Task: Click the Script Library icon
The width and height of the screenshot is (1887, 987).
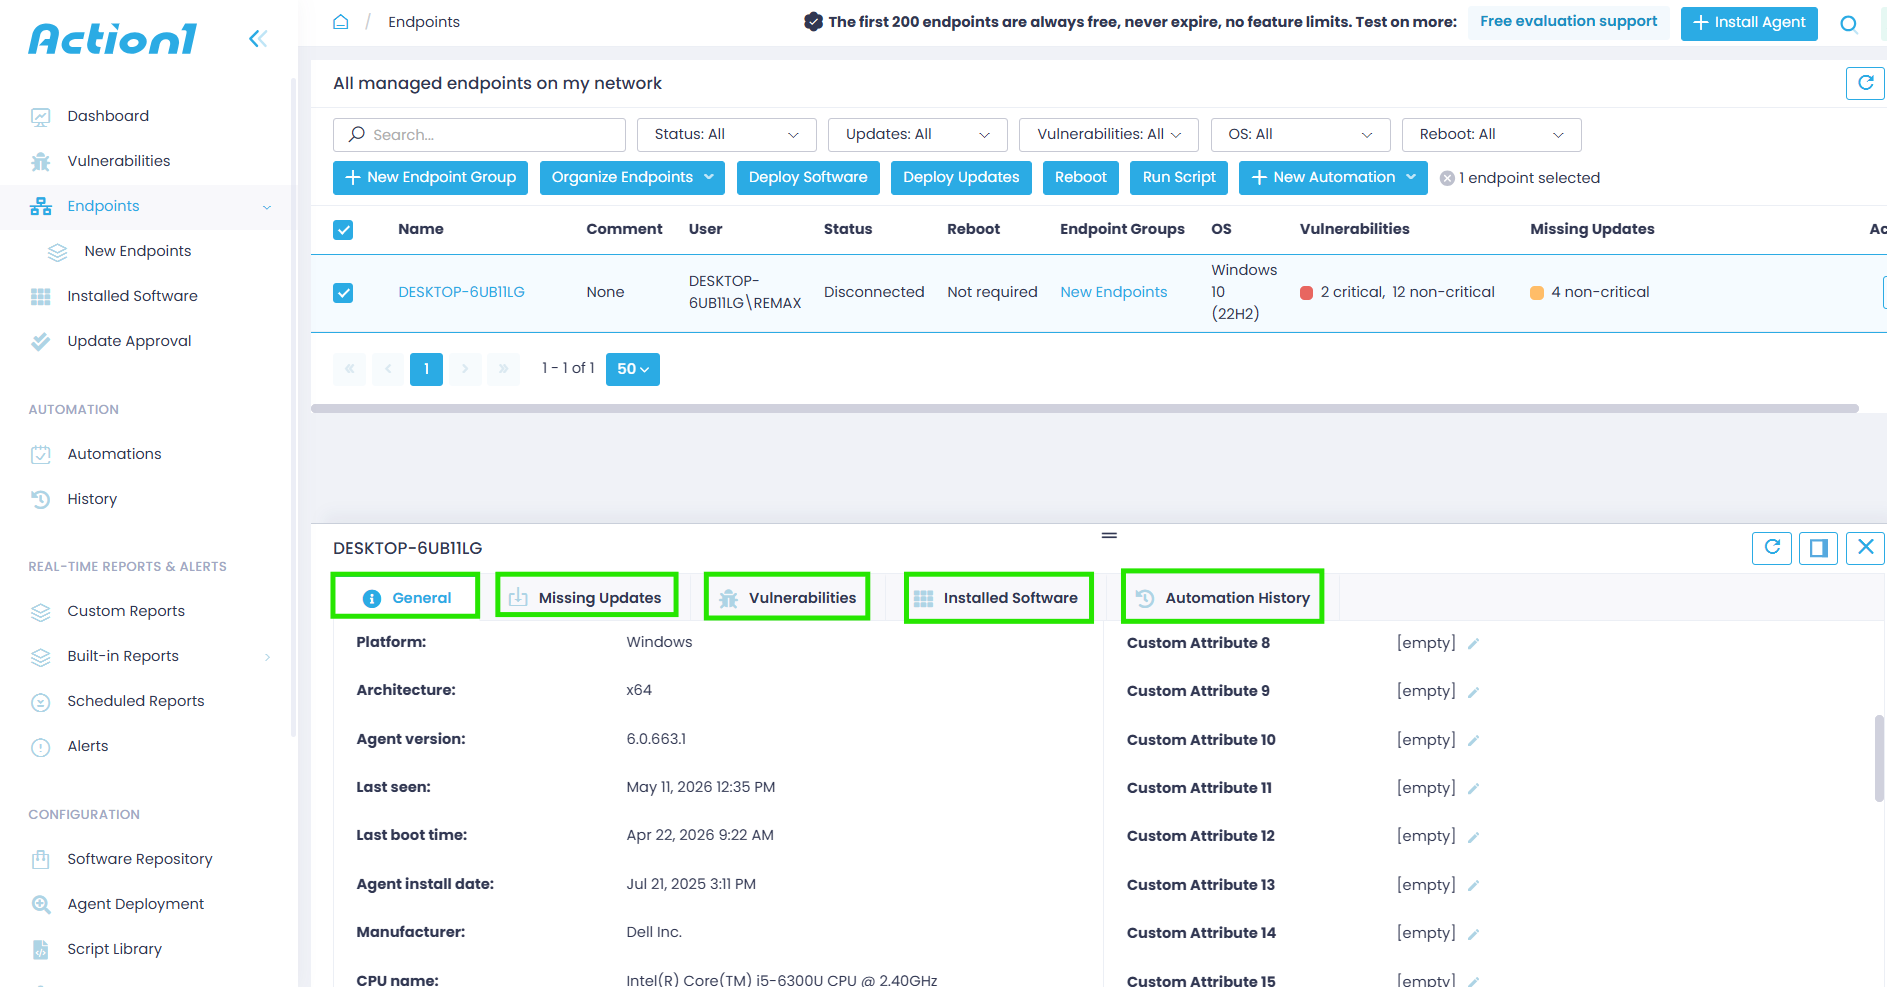Action: click(41, 950)
